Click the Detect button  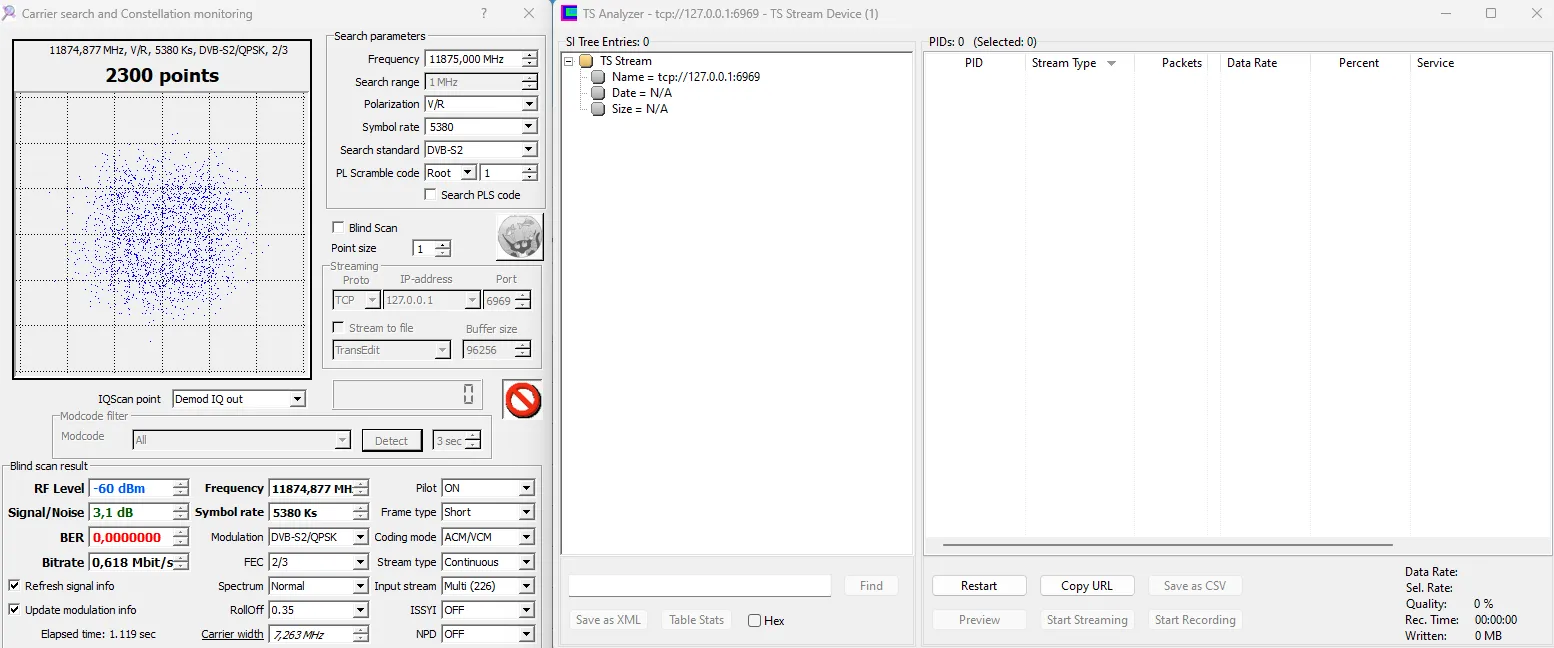tap(391, 441)
